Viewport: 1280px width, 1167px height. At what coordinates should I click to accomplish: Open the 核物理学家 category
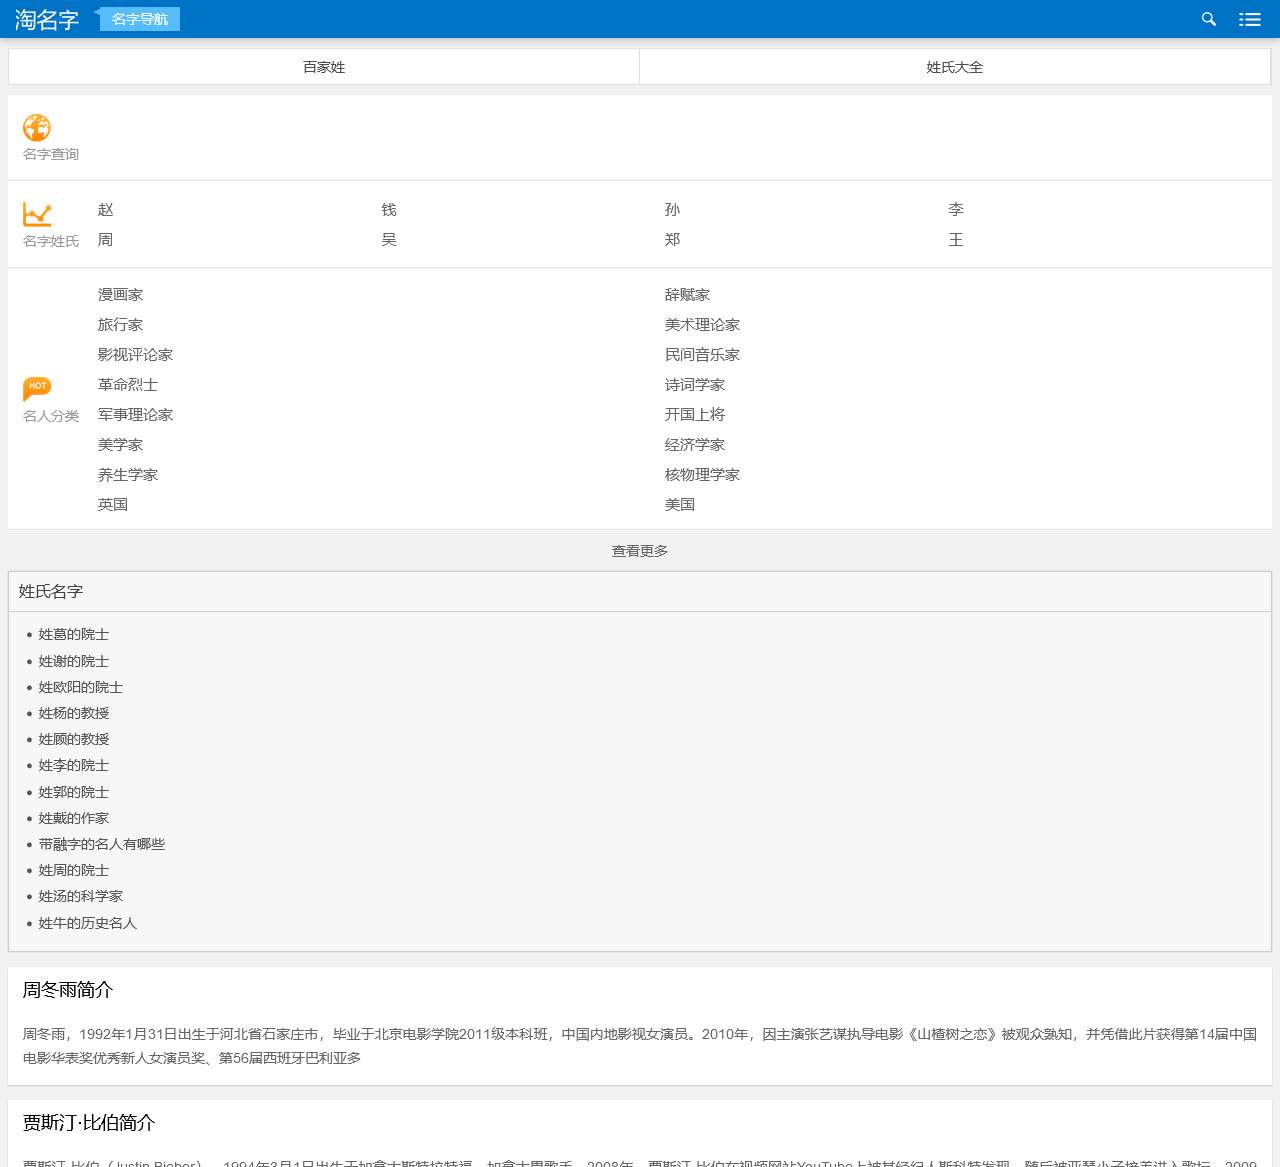pyautogui.click(x=702, y=475)
